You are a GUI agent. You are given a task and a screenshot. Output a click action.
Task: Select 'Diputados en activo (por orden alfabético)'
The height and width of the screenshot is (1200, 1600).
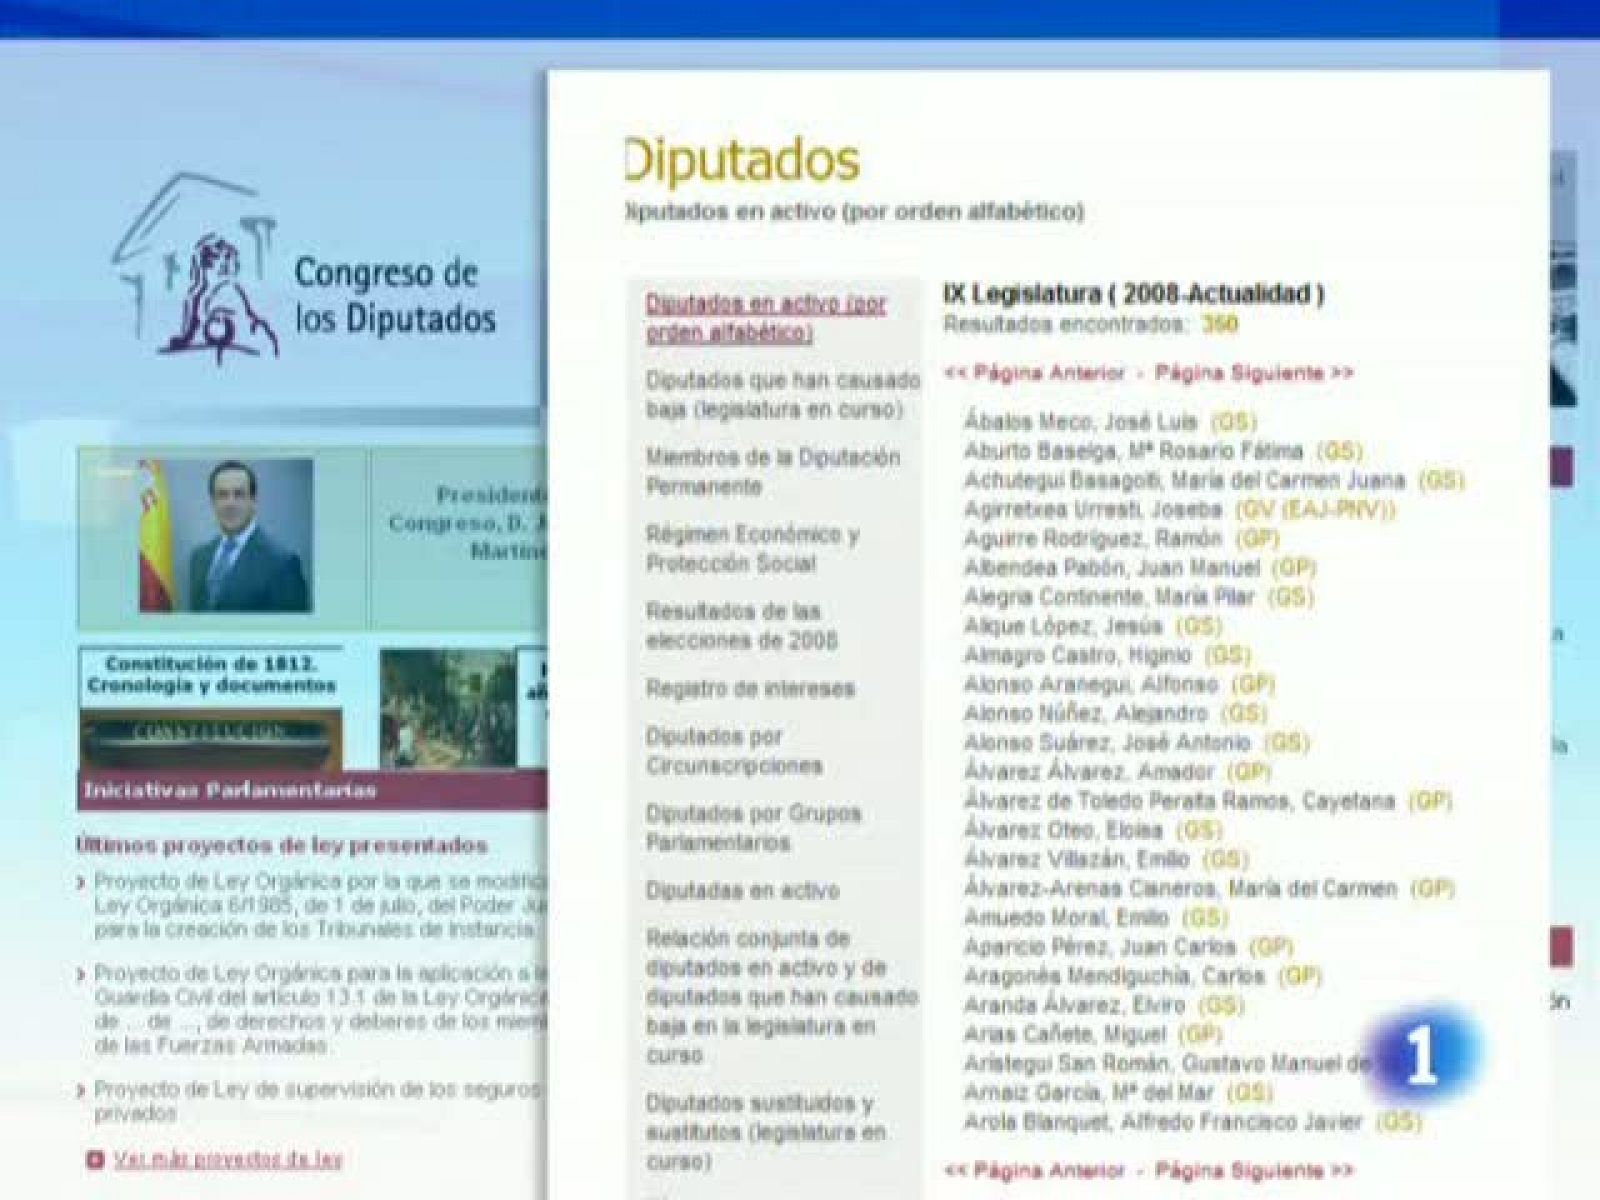tap(760, 318)
